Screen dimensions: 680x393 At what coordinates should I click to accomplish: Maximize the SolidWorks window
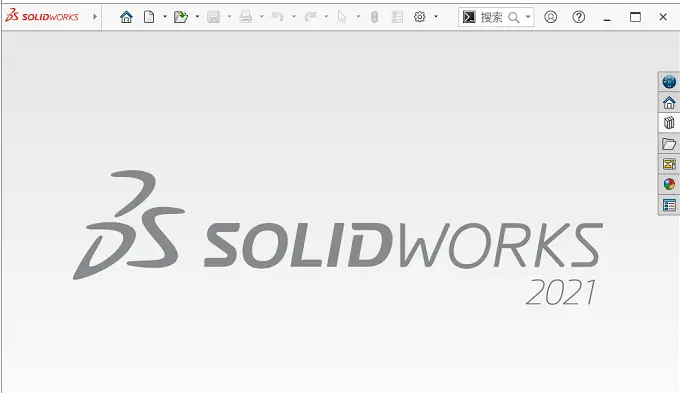635,17
